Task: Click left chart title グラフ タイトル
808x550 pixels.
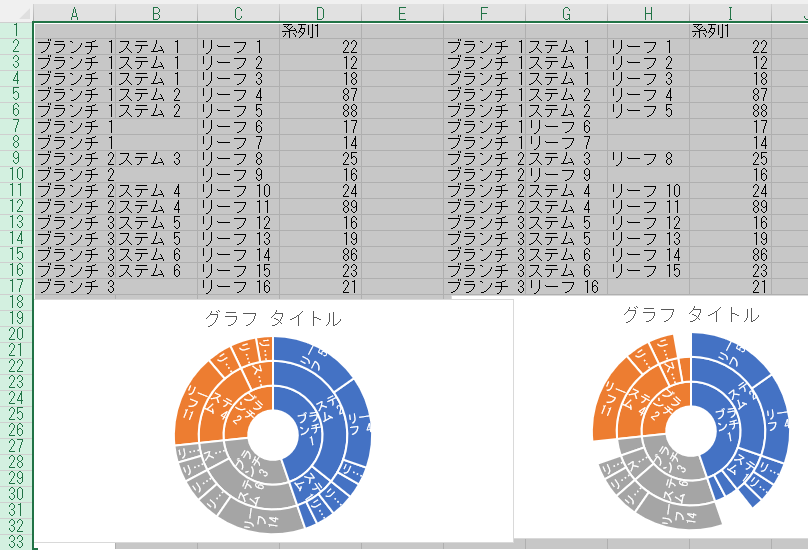Action: click(x=273, y=319)
